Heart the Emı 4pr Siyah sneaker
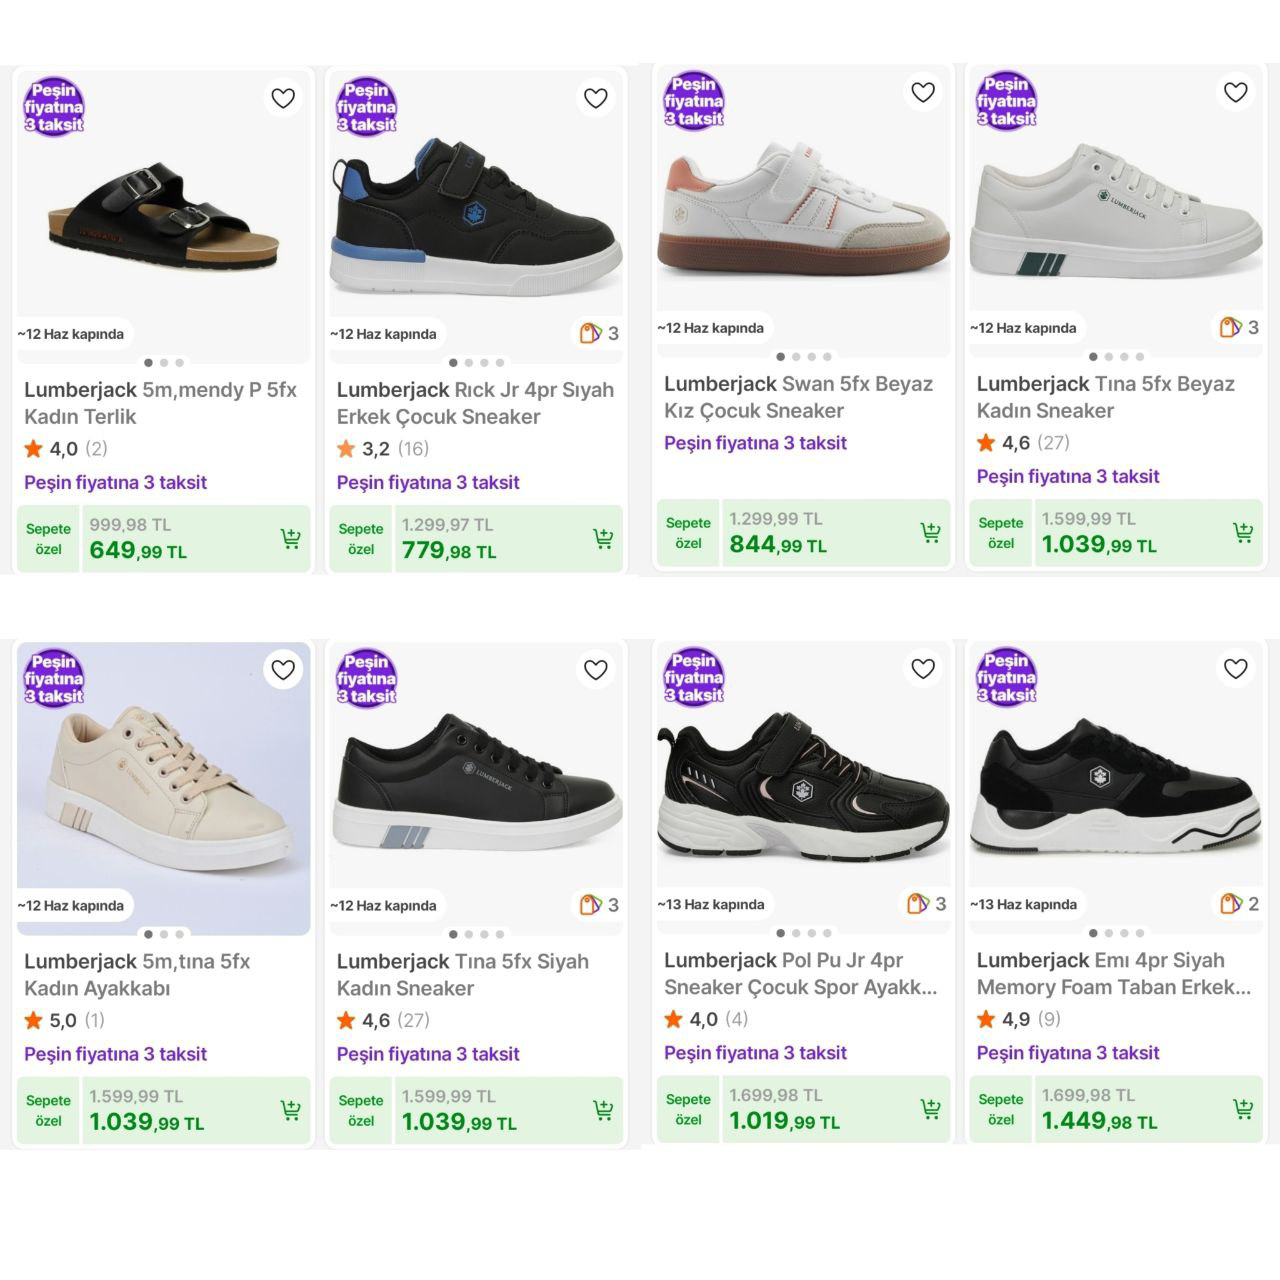 [1236, 668]
